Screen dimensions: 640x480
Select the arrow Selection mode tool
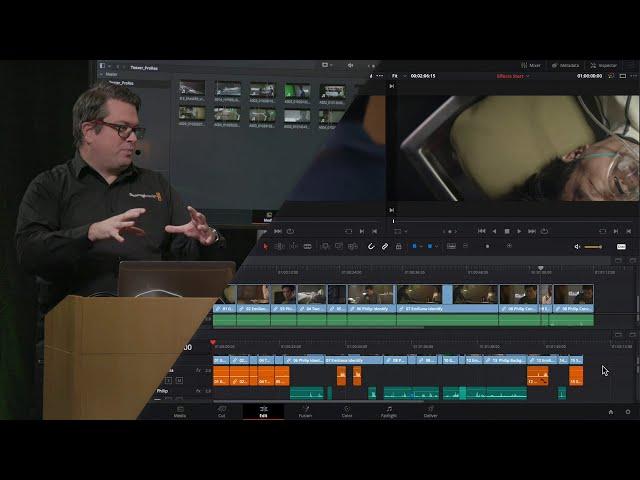[265, 246]
